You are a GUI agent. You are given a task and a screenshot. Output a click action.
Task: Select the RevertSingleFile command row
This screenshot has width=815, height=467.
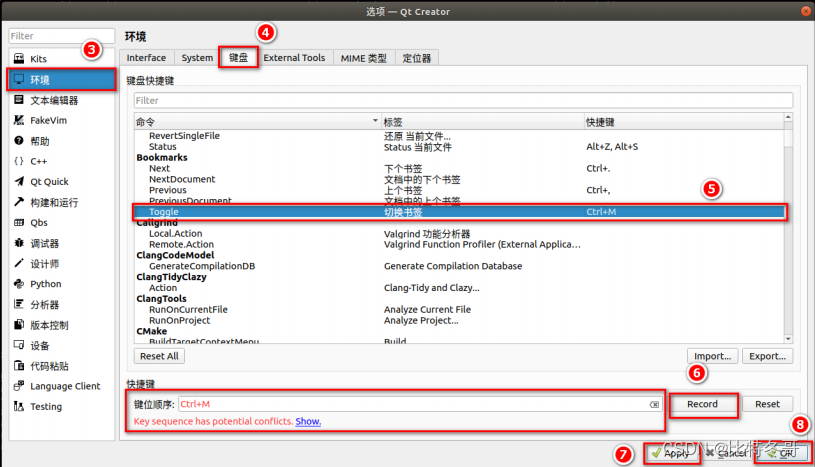tap(459, 136)
